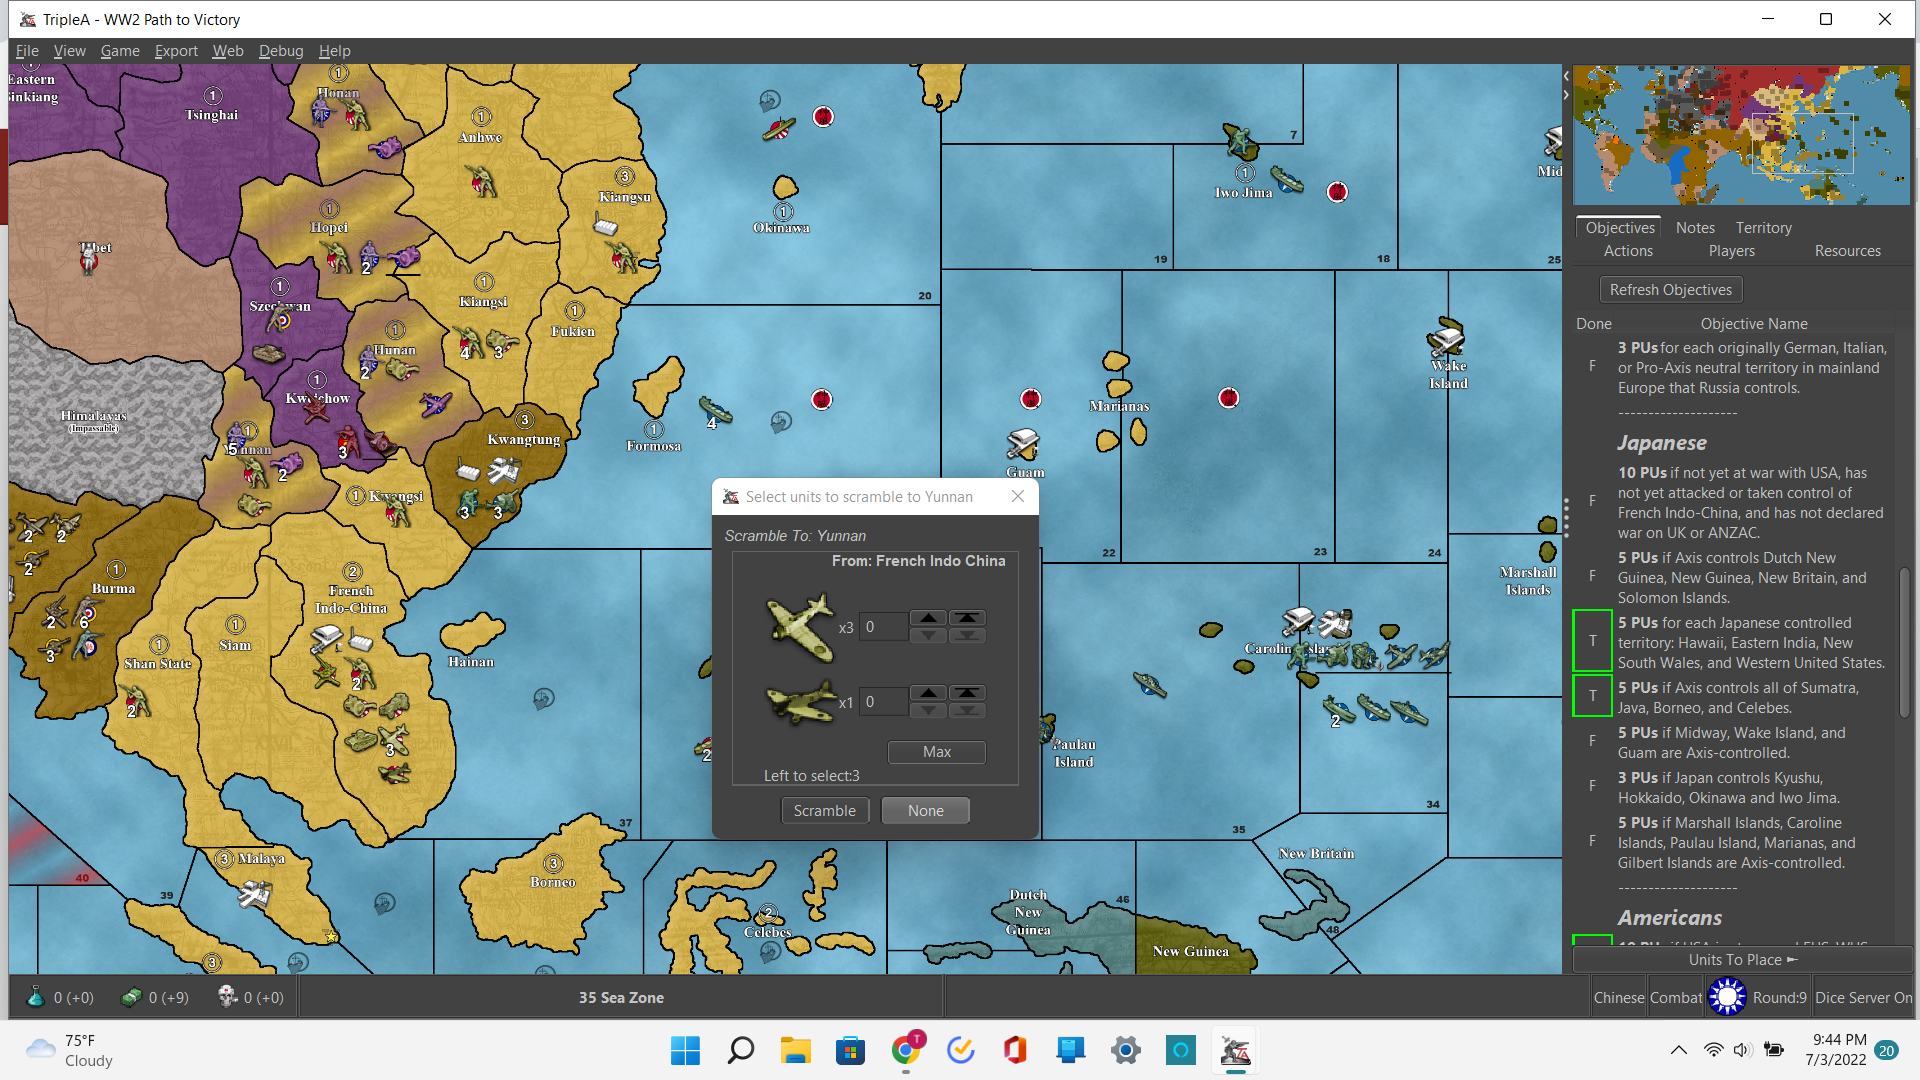
Task: Open the Debug menu
Action: 281,51
